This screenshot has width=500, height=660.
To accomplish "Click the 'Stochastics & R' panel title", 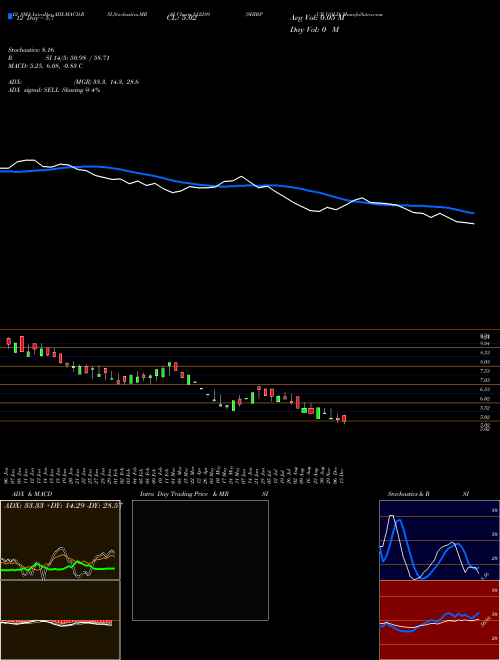I will coord(409,494).
